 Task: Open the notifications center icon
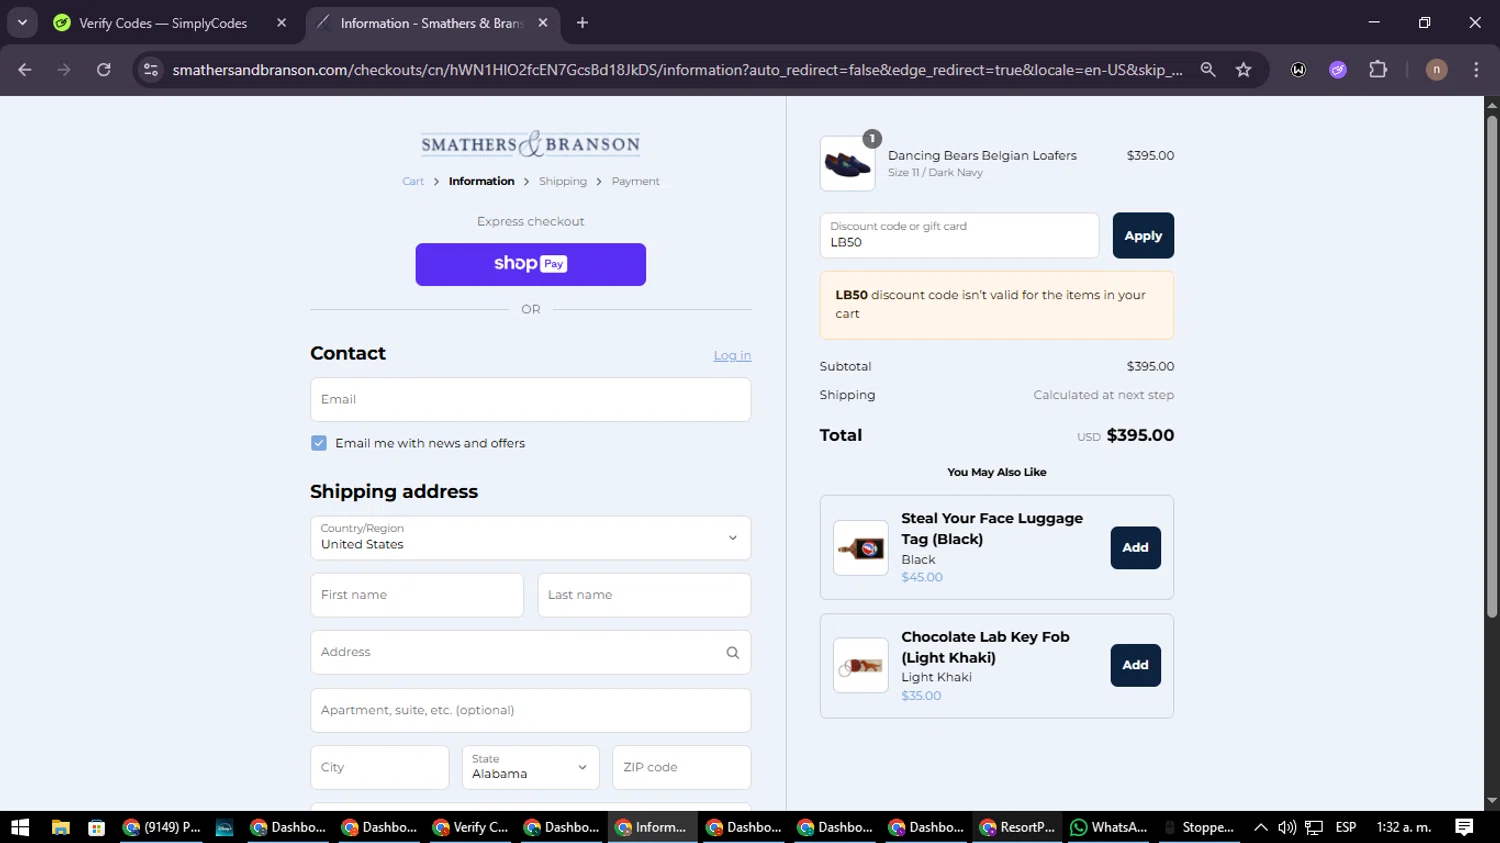pyautogui.click(x=1464, y=827)
